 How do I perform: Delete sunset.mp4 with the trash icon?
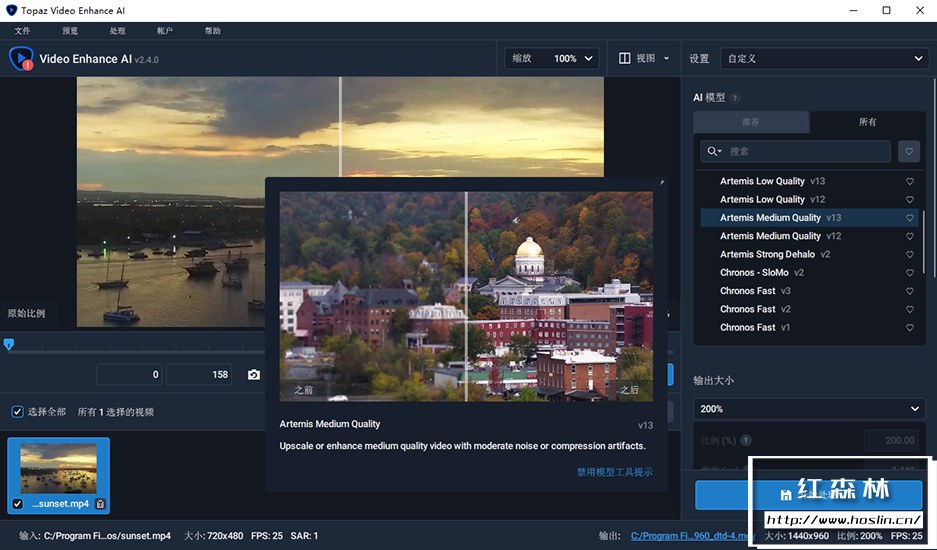(100, 504)
